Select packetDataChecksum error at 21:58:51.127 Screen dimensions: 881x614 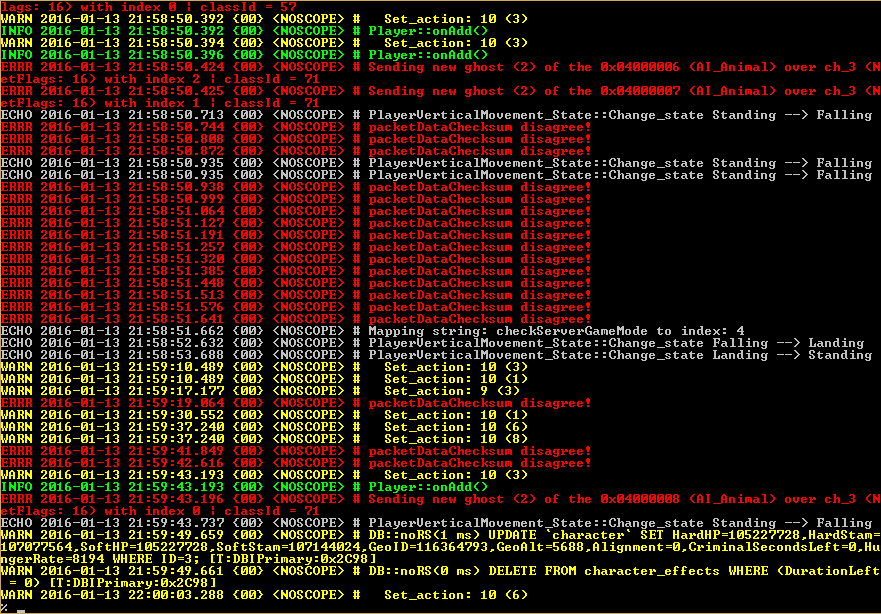[x=296, y=223]
